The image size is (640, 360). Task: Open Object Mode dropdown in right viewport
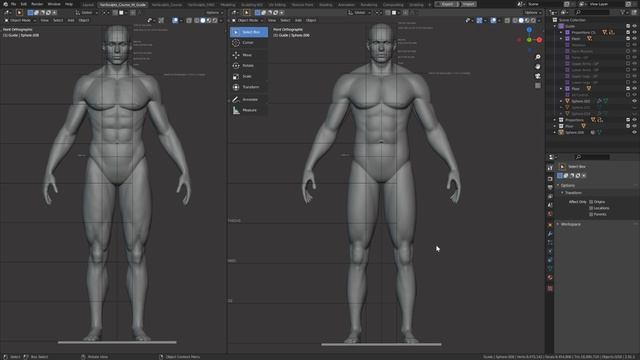(247, 20)
